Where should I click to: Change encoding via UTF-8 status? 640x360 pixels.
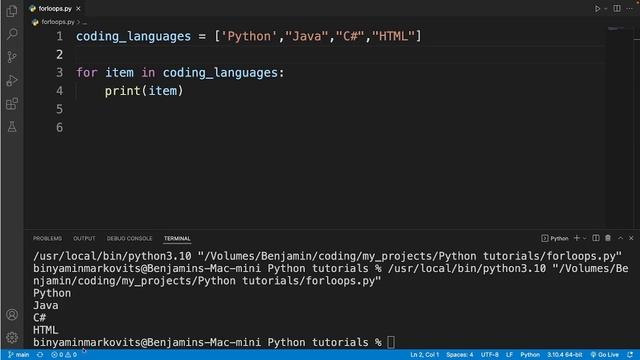(489, 355)
